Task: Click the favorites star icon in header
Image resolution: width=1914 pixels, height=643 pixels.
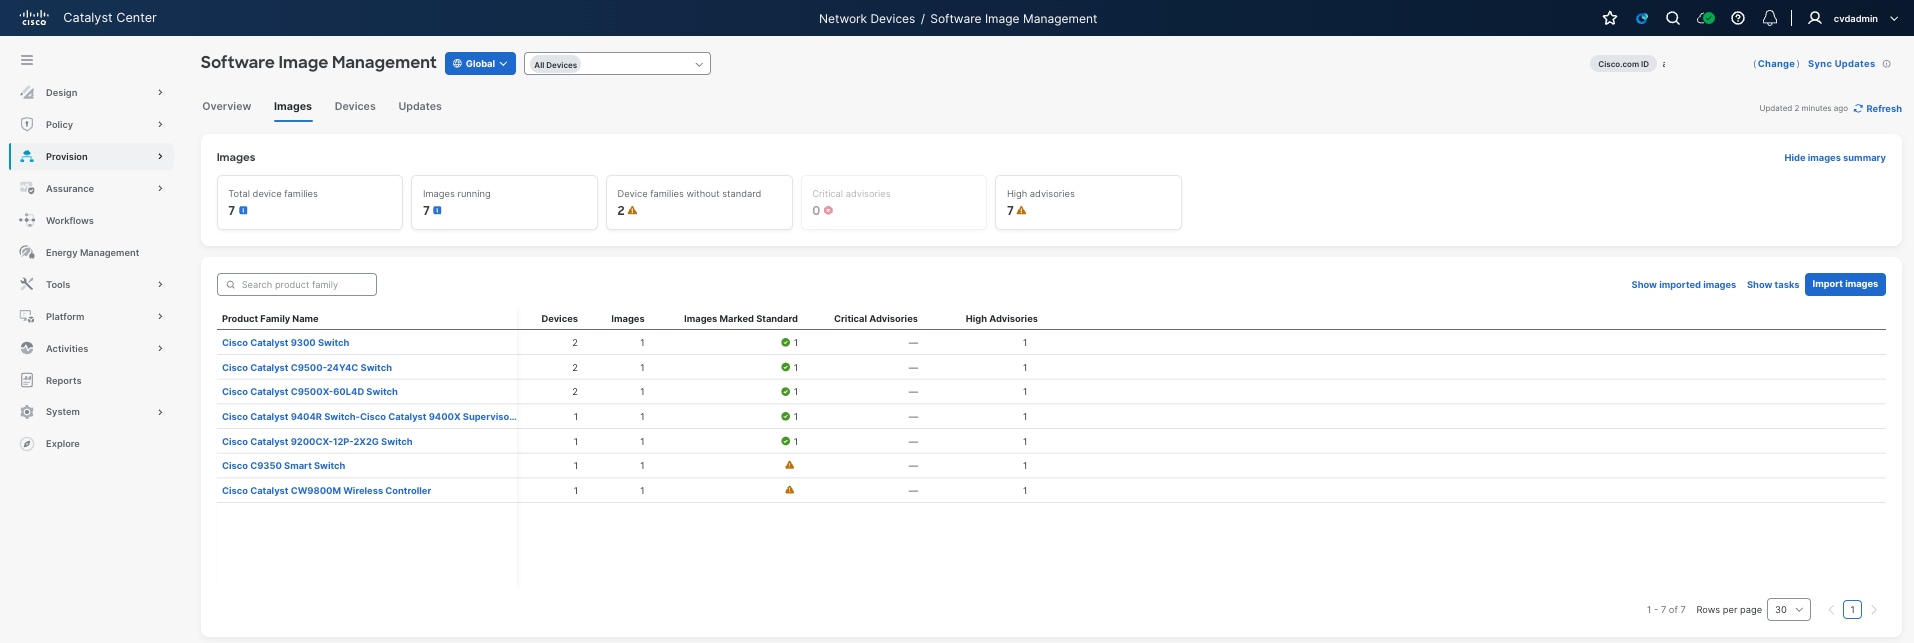Action: click(1610, 18)
